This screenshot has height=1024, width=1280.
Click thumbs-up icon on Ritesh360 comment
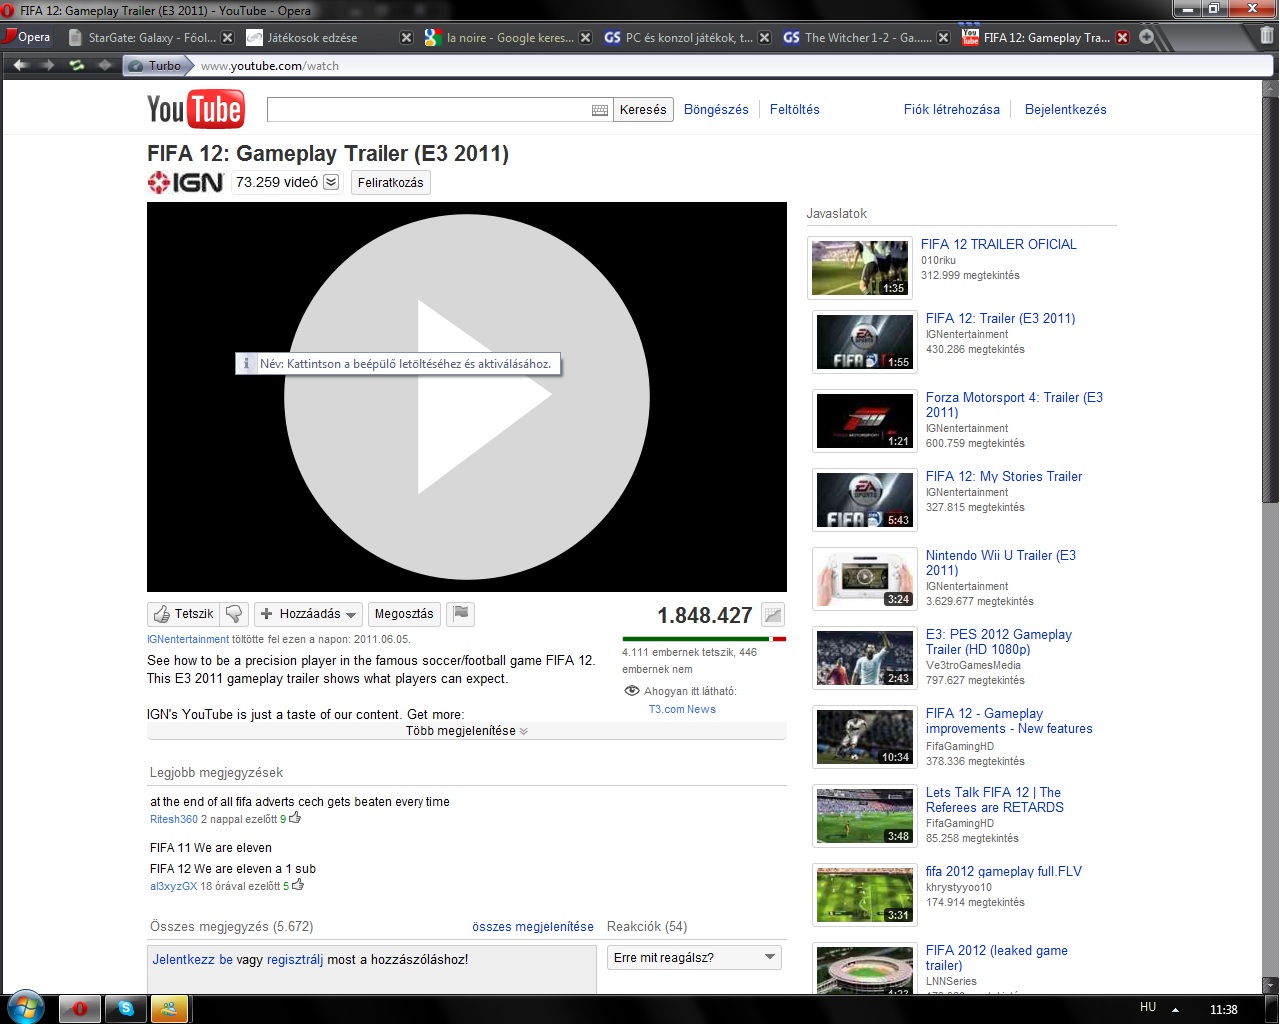[295, 818]
